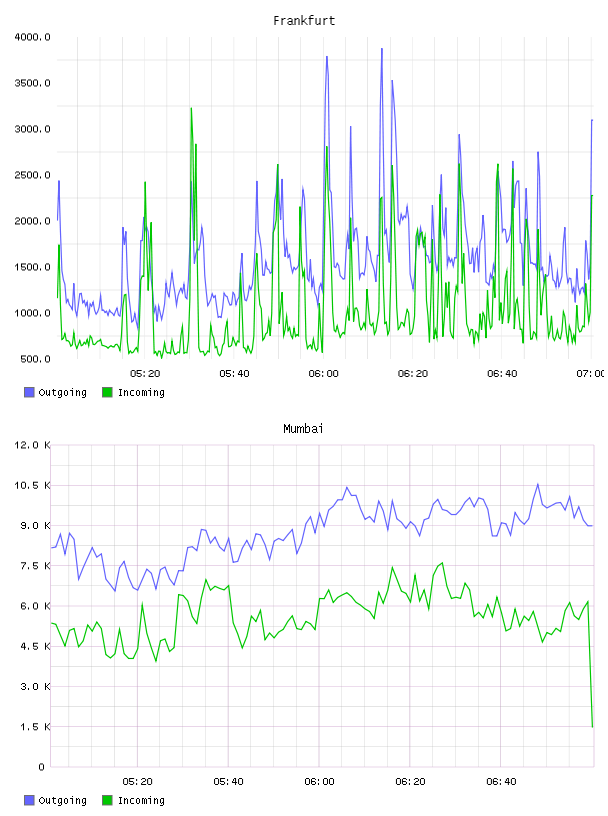Click the 06:20 time label under Mumbai chart
Screen dimensions: 608x816
tap(410, 782)
